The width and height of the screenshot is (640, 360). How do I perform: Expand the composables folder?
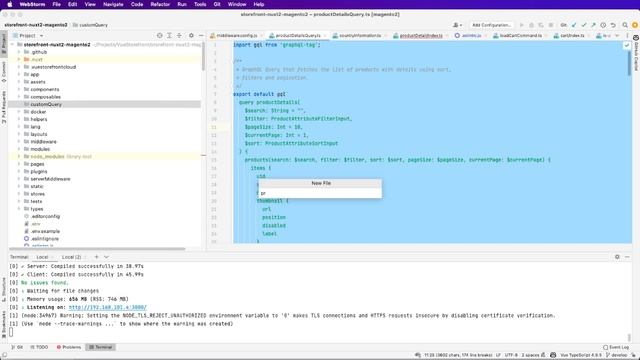[x=19, y=97]
